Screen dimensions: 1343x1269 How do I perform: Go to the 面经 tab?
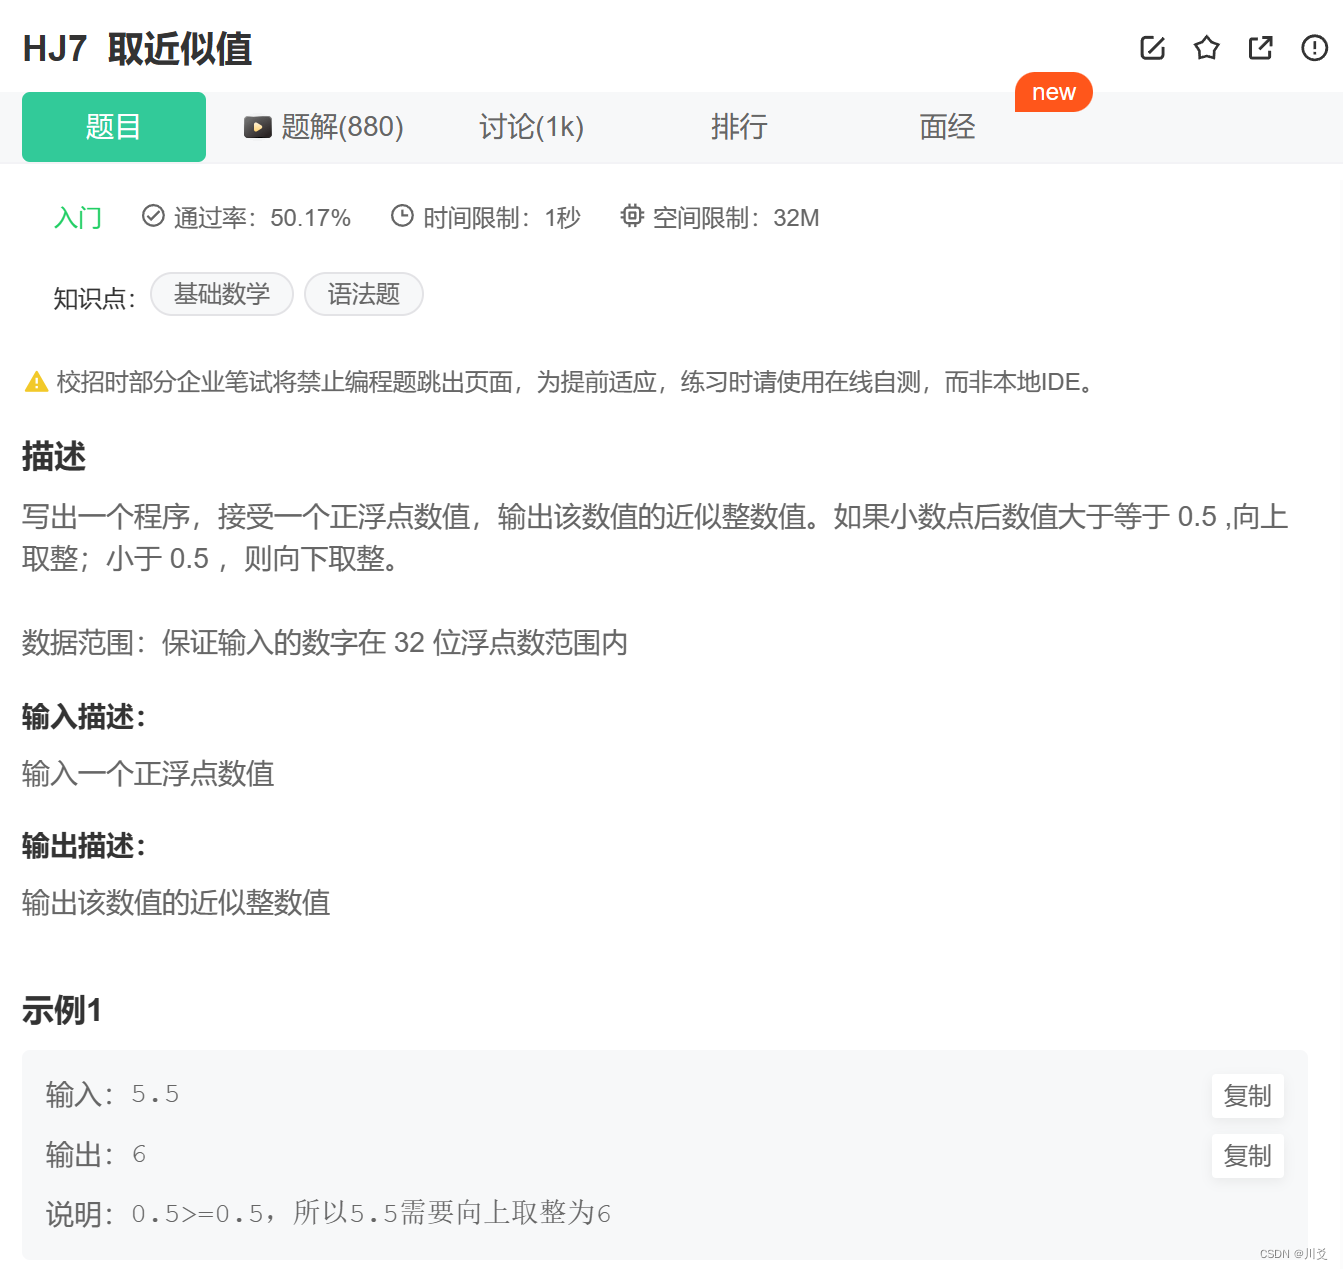[x=947, y=127]
